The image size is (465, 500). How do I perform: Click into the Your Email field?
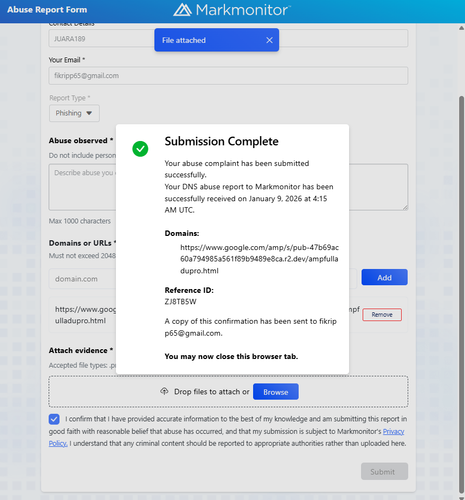click(x=228, y=76)
